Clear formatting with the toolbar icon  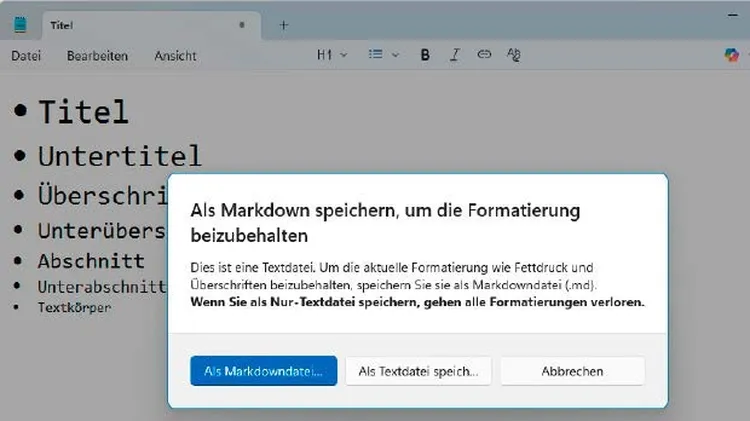[x=514, y=55]
